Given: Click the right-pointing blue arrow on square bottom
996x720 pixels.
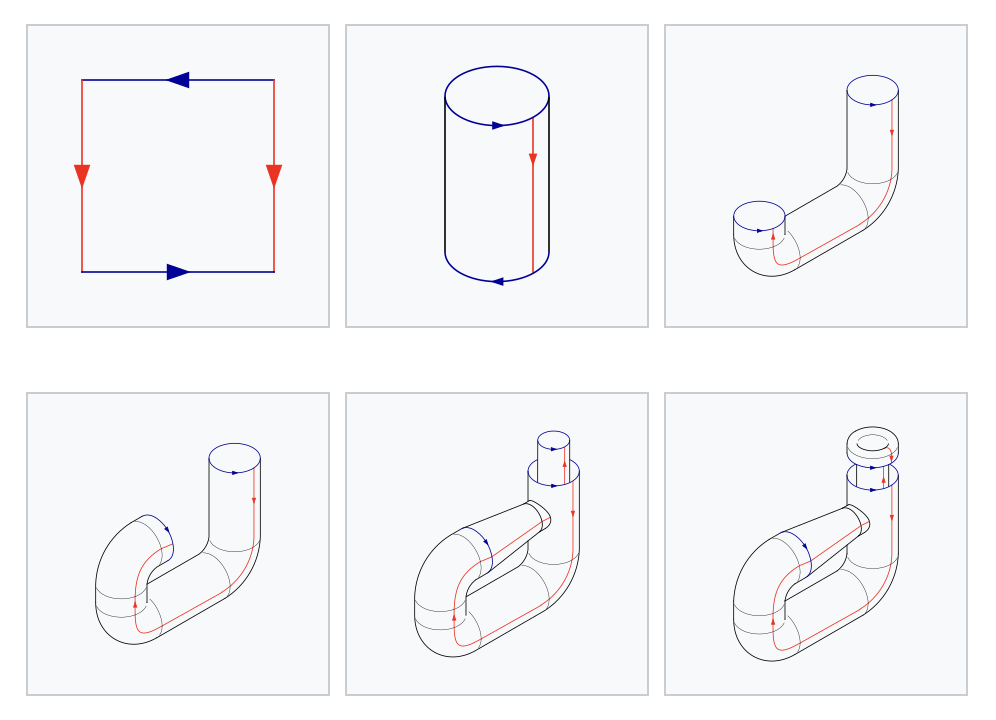Looking at the screenshot, I should click(178, 272).
